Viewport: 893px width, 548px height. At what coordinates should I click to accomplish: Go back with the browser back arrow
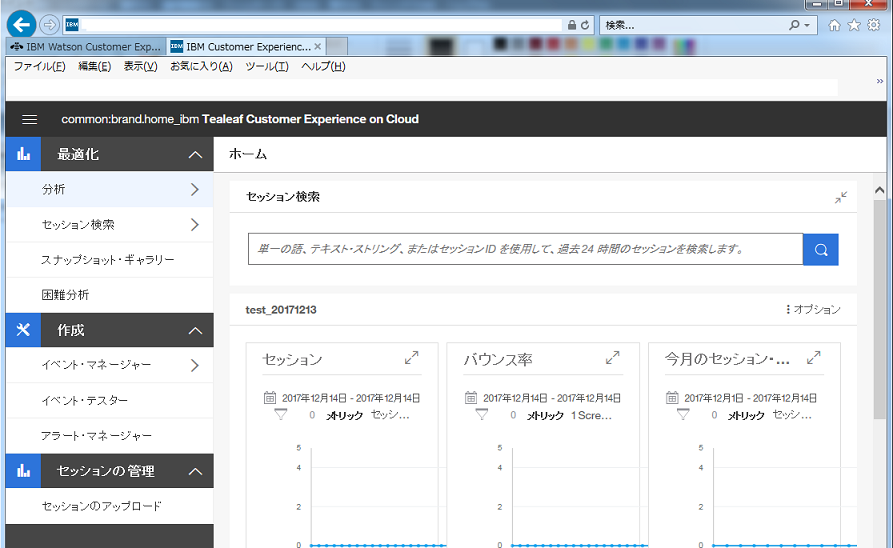[22, 24]
